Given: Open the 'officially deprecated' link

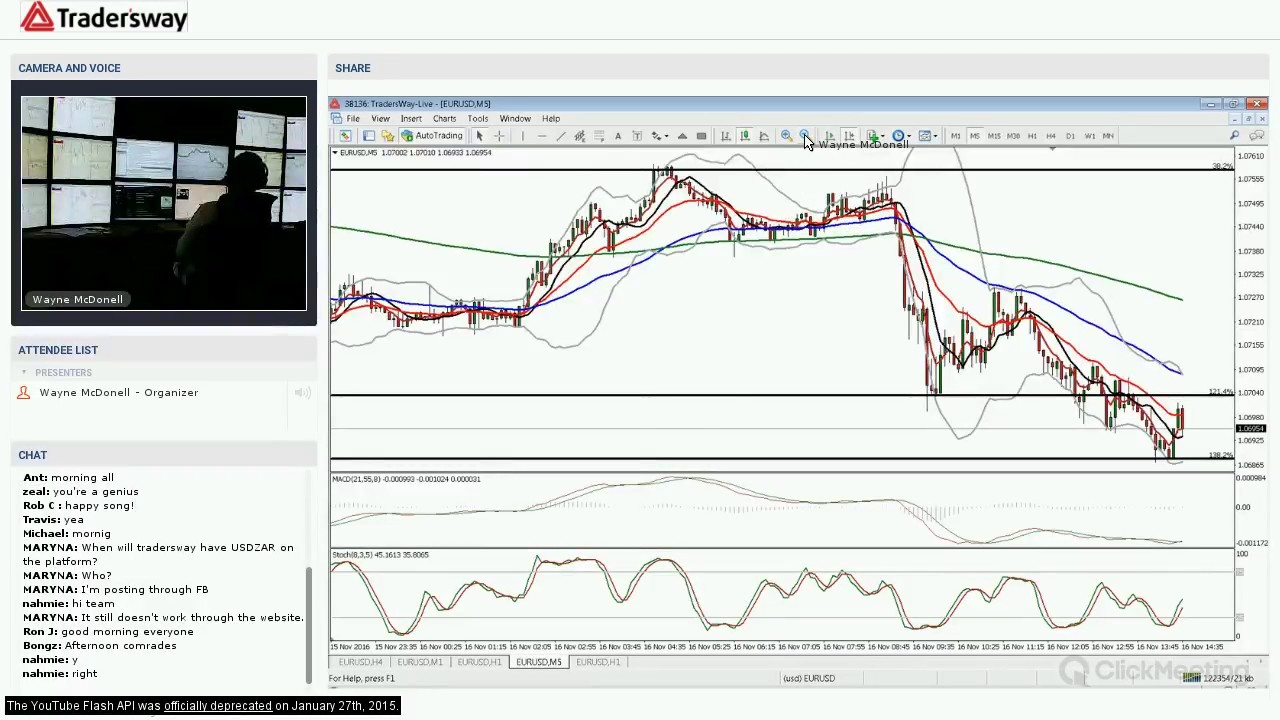Looking at the screenshot, I should coord(218,706).
